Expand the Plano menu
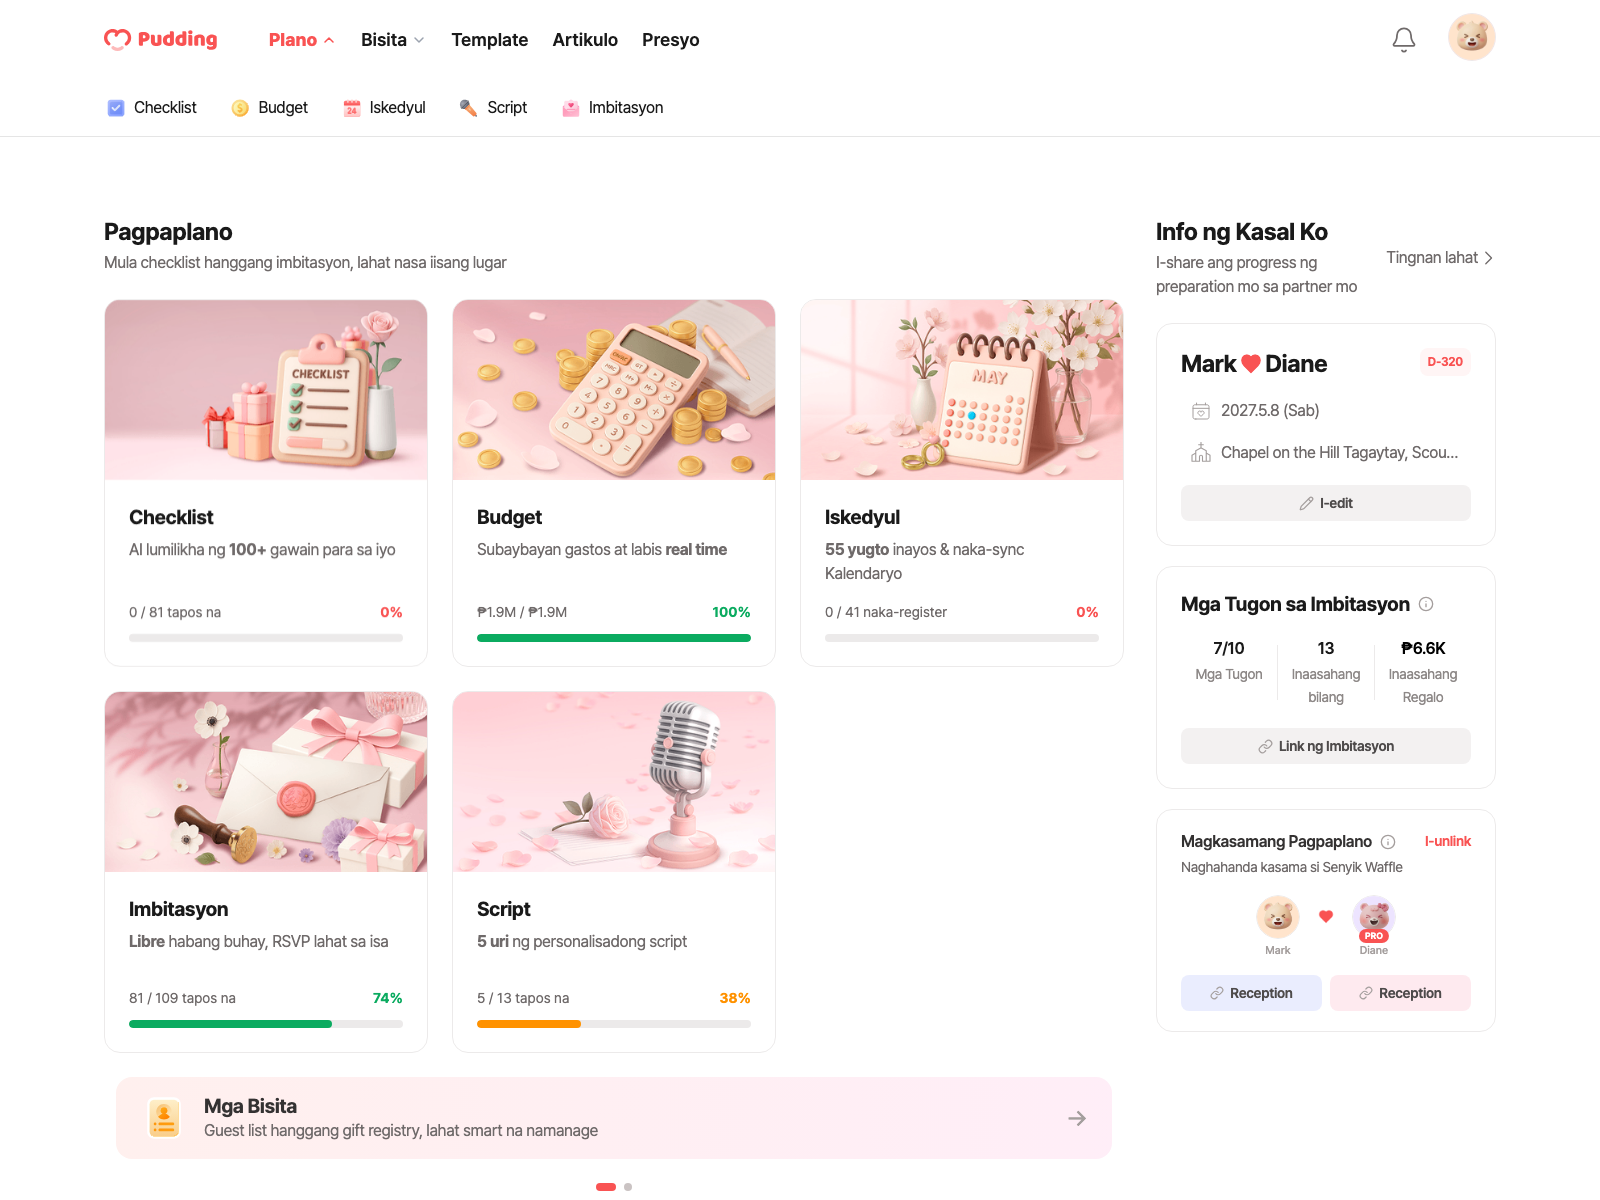The width and height of the screenshot is (1600, 1200). coord(301,40)
